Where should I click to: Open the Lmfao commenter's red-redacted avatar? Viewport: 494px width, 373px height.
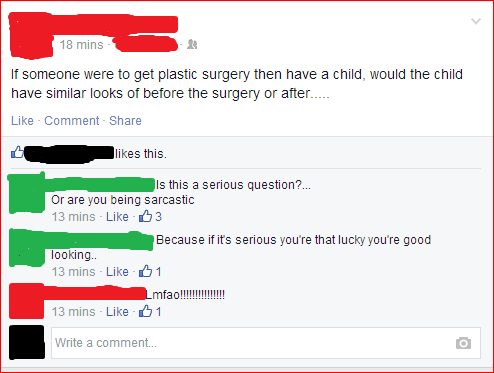[x=27, y=301]
